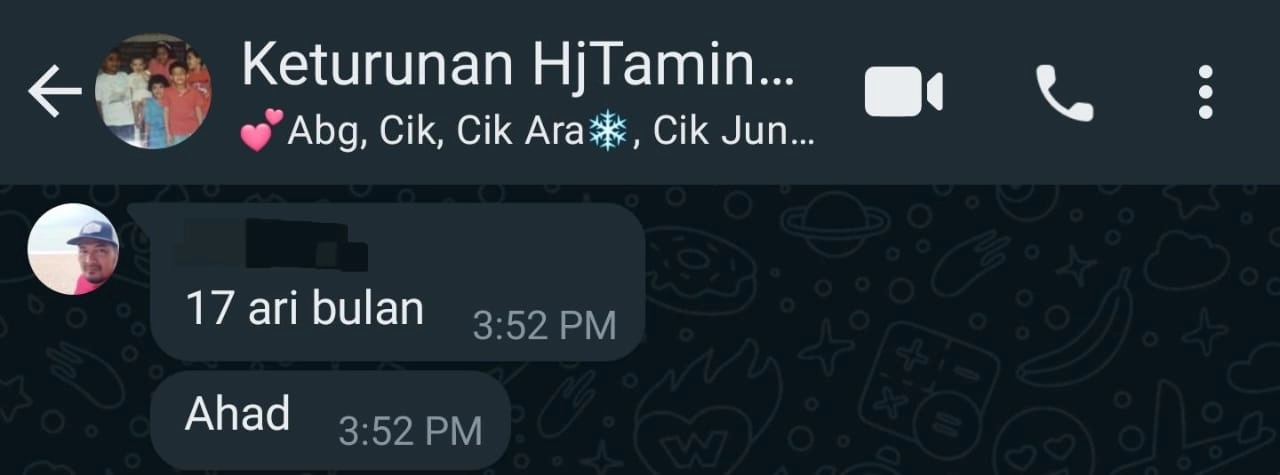
Task: Click 3:52 PM timestamp on "17 ari bulan"
Action: click(x=544, y=326)
